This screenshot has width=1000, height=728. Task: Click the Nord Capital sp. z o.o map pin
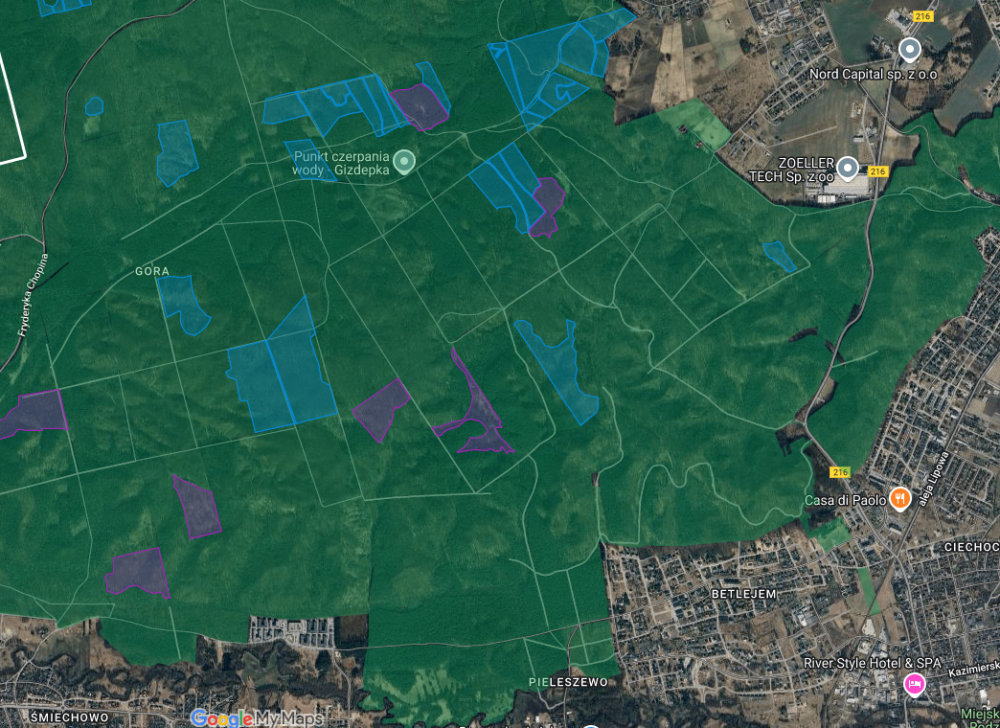[909, 49]
